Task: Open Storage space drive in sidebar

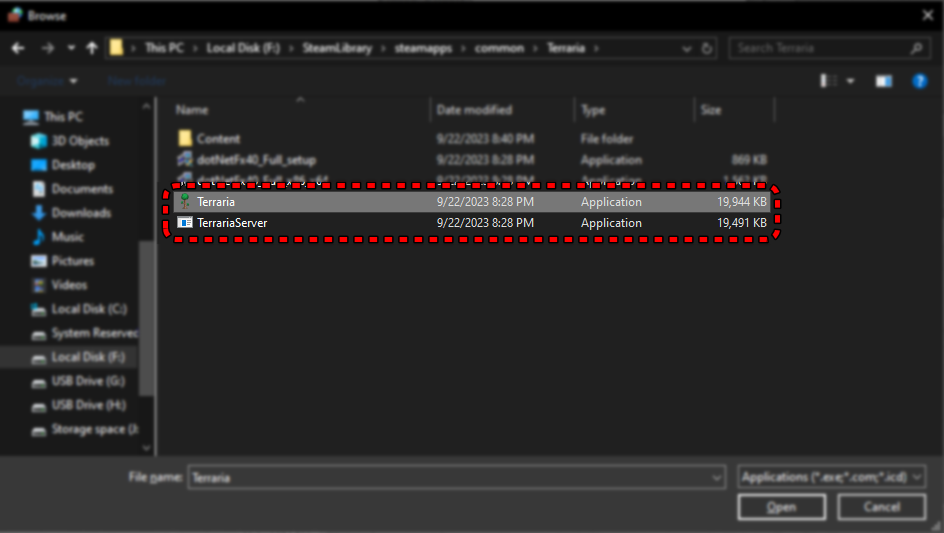Action: [84, 429]
